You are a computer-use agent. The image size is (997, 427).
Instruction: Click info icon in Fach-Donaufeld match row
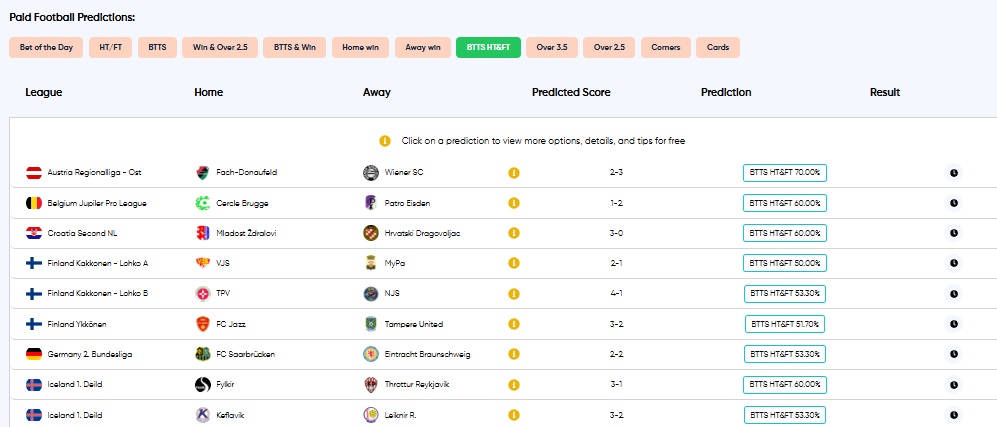(x=514, y=172)
